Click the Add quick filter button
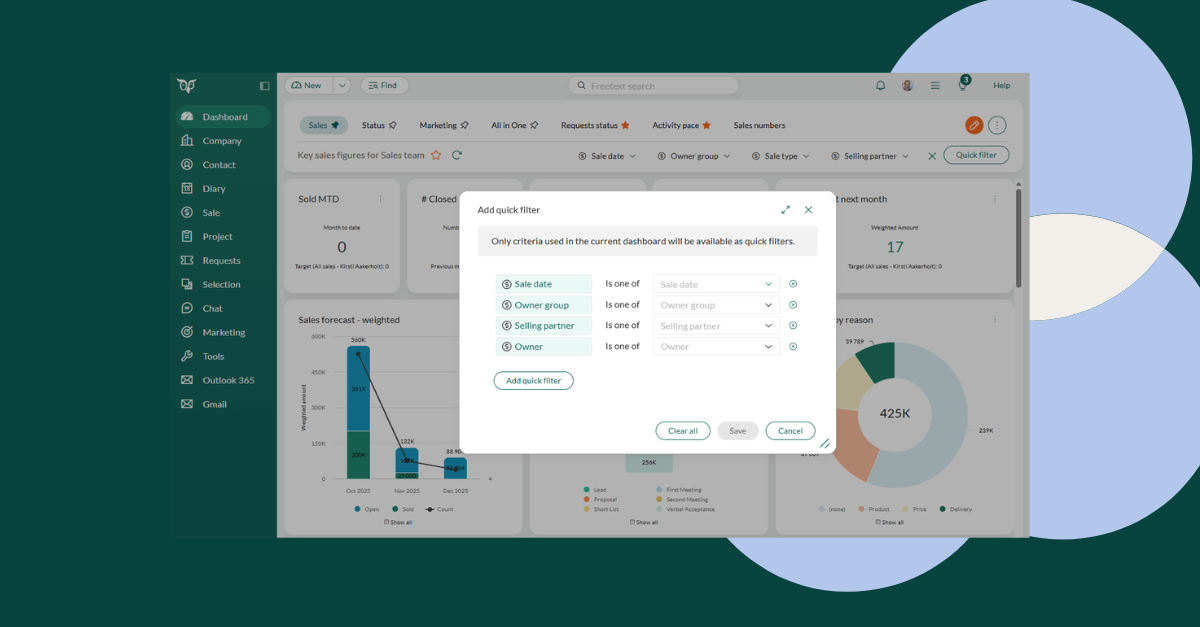The image size is (1200, 627). pos(533,381)
